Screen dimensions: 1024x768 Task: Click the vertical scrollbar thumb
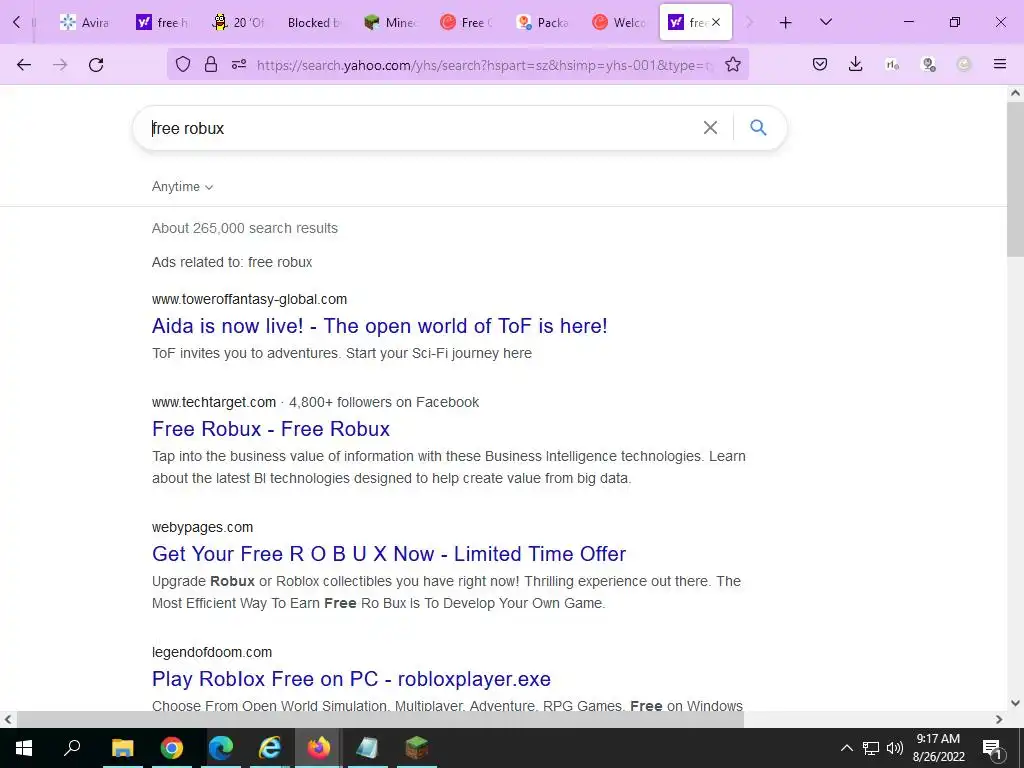tap(1016, 178)
